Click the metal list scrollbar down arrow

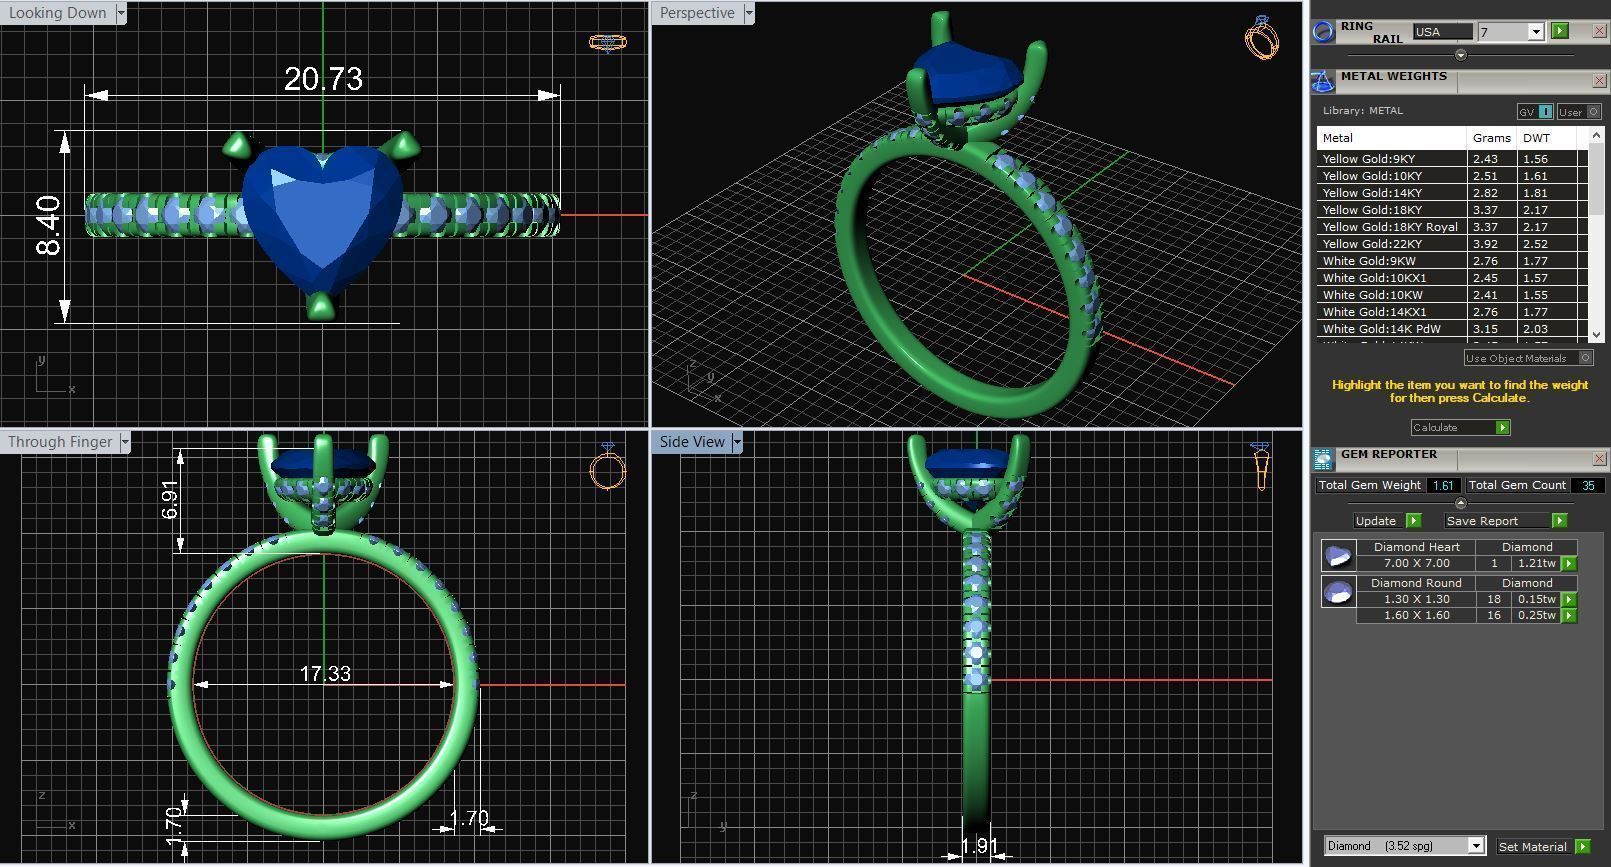1595,335
